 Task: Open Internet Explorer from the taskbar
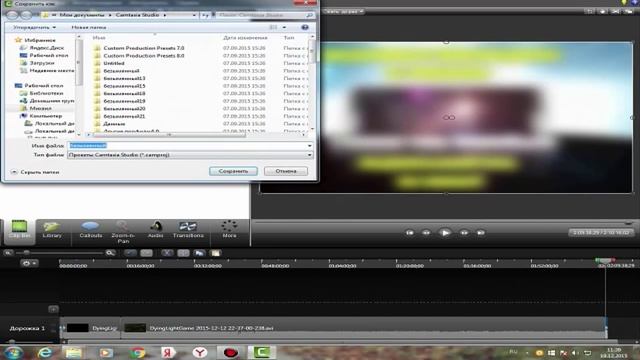pos(44,352)
